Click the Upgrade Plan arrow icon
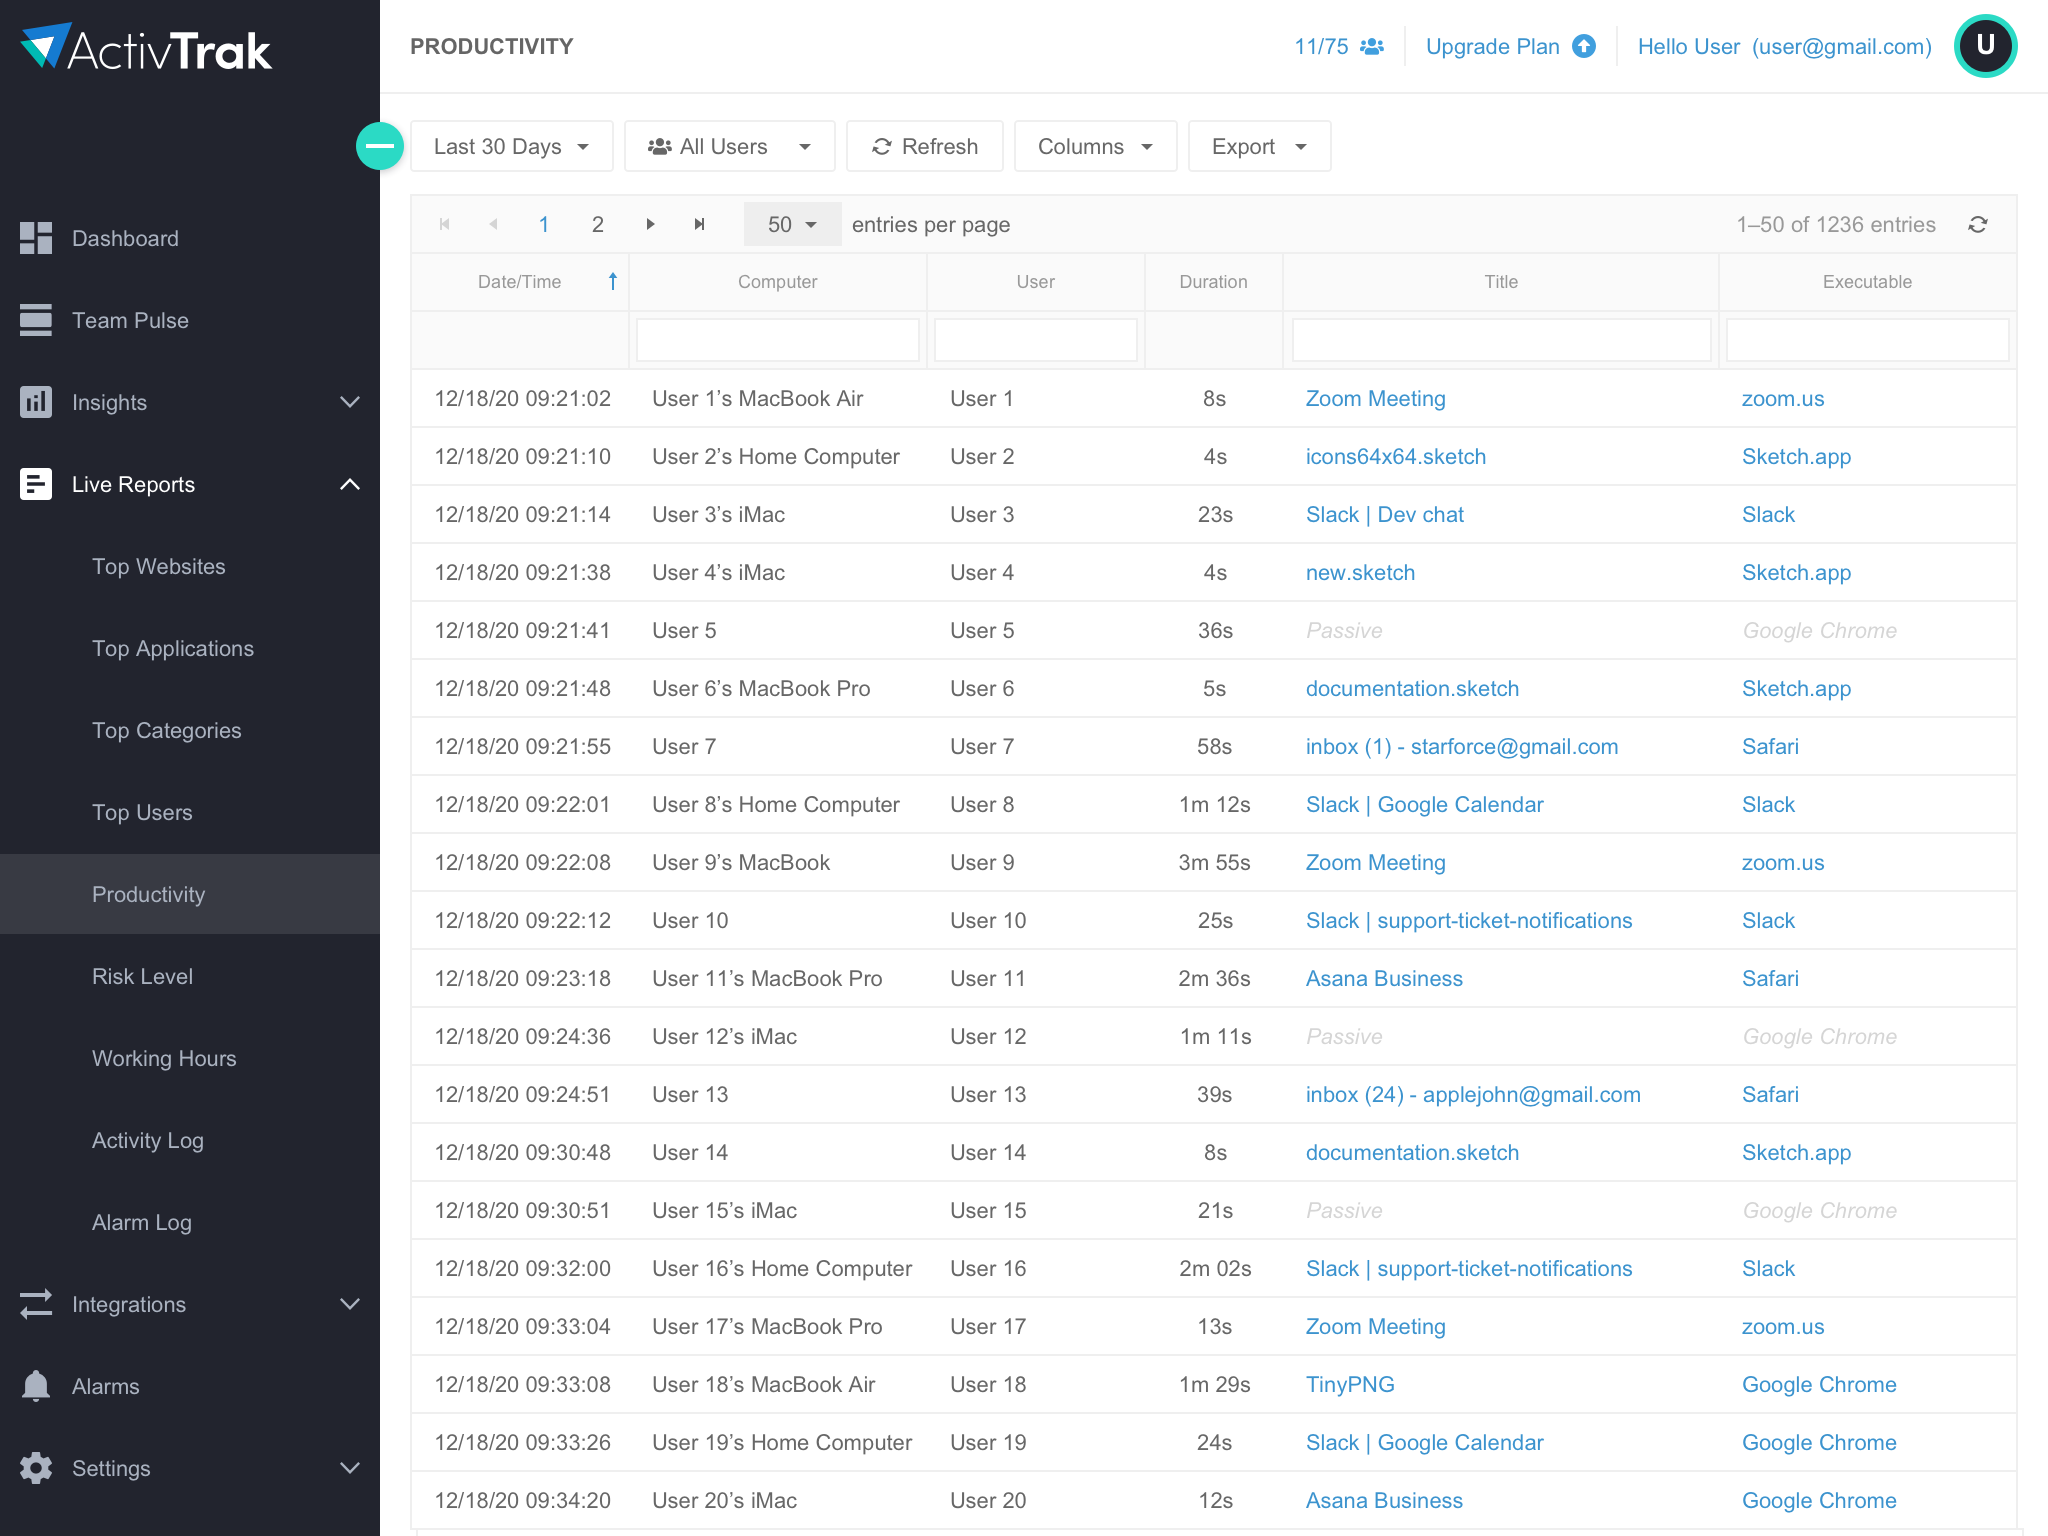Viewport: 2048px width, 1536px height. [x=1584, y=47]
